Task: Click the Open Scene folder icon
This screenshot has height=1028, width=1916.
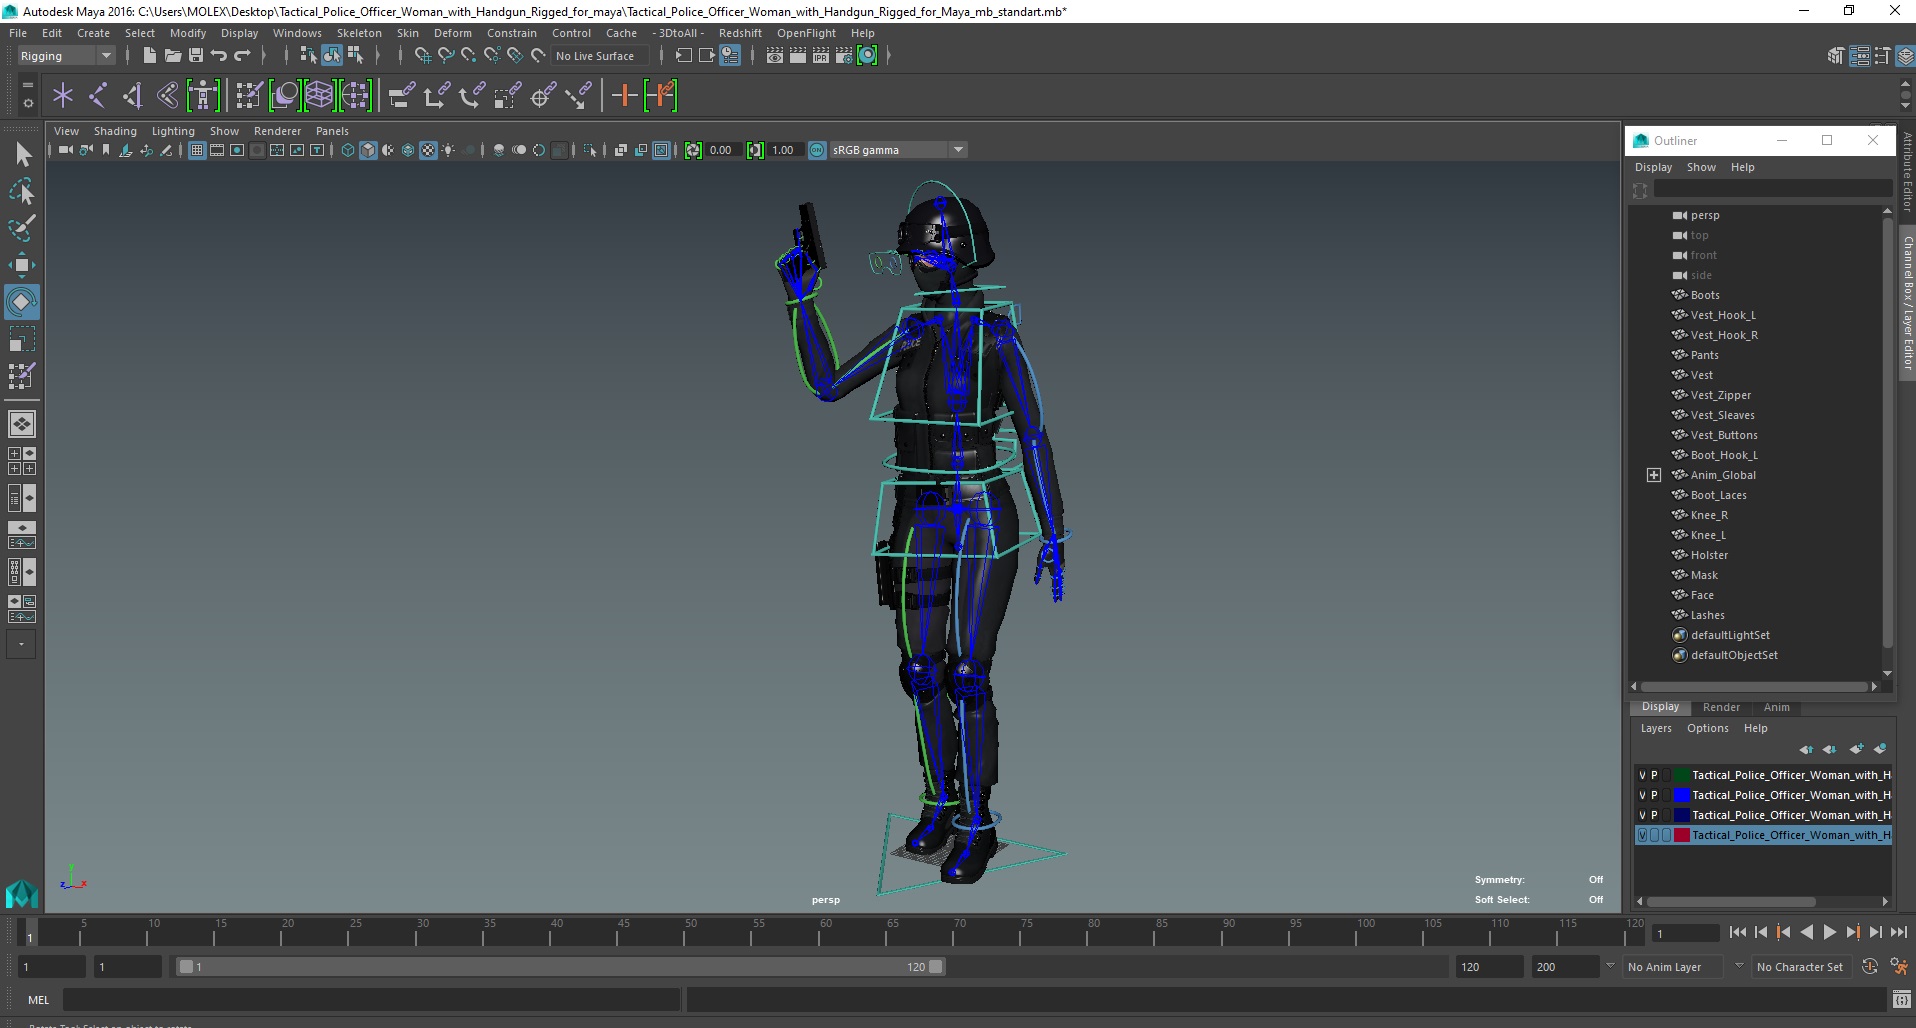Action: coord(172,56)
